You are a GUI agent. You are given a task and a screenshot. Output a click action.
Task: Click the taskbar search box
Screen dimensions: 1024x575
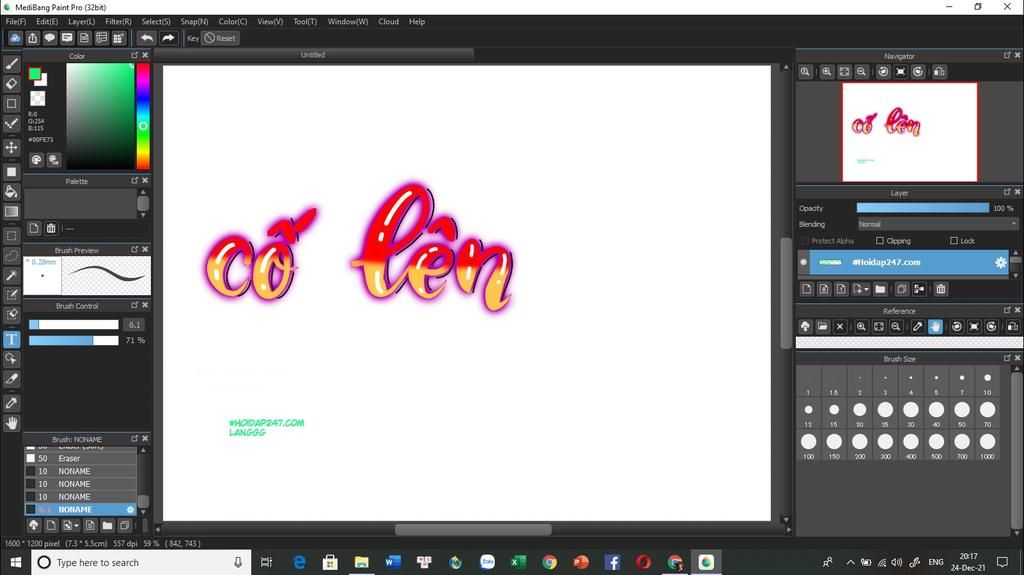coord(141,562)
